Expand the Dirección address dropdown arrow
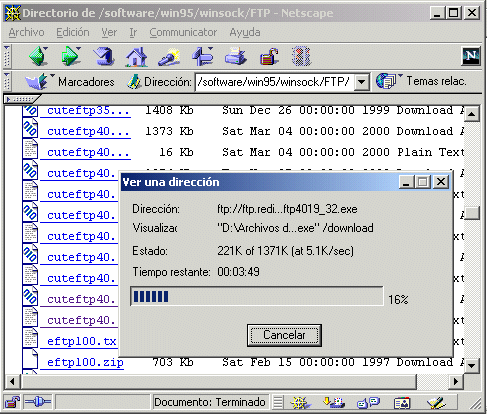This screenshot has height=414, width=487. click(362, 82)
